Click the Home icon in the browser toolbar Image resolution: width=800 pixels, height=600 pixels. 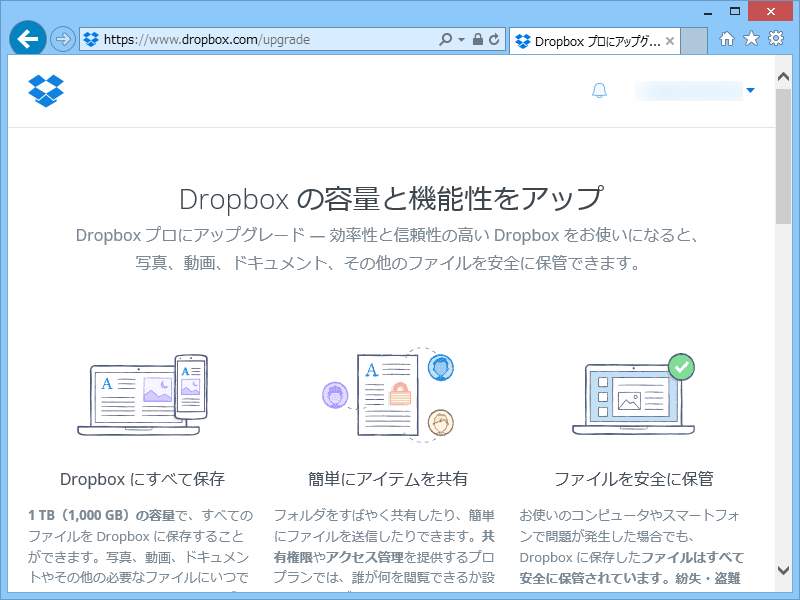coord(729,38)
